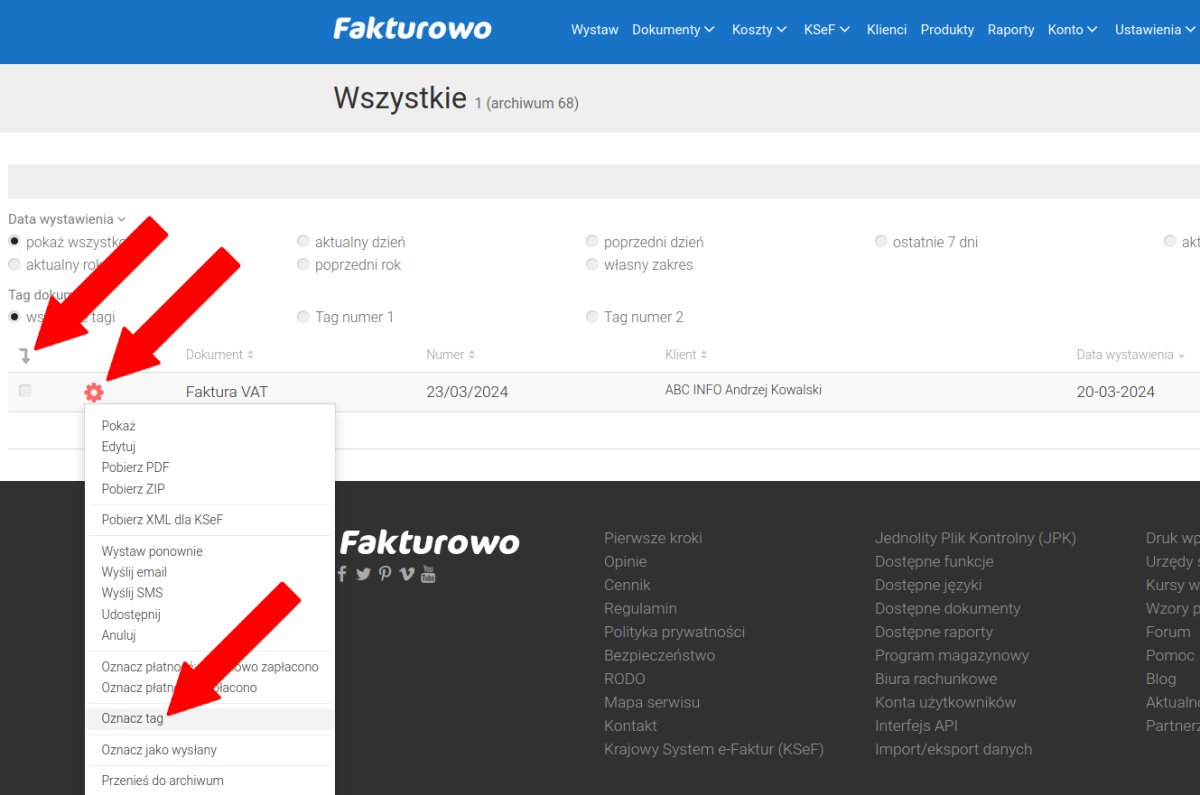Open the YouTube icon in the footer
This screenshot has width=1200, height=795.
428,574
